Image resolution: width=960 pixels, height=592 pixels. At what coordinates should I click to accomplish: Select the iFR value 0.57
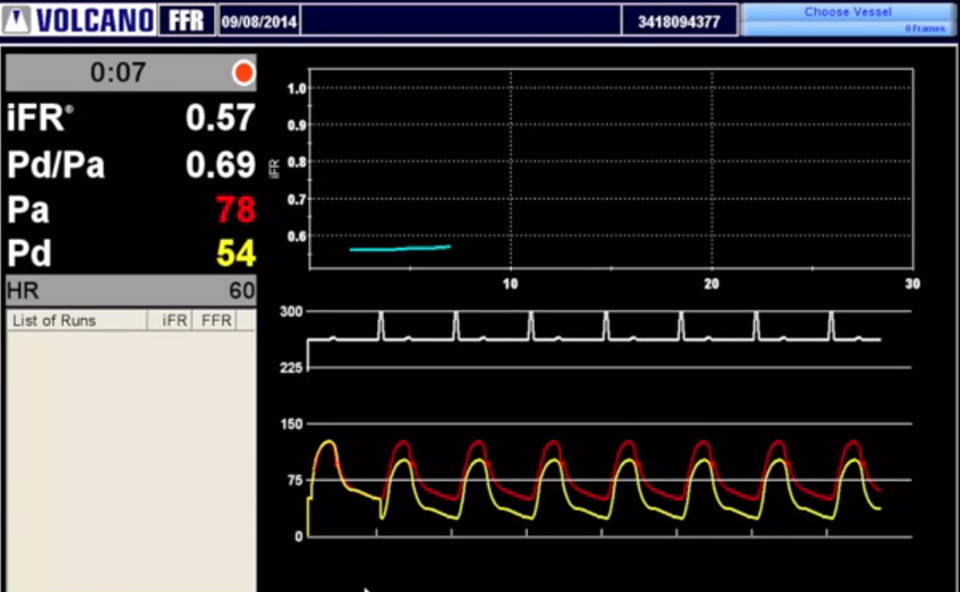pyautogui.click(x=220, y=118)
